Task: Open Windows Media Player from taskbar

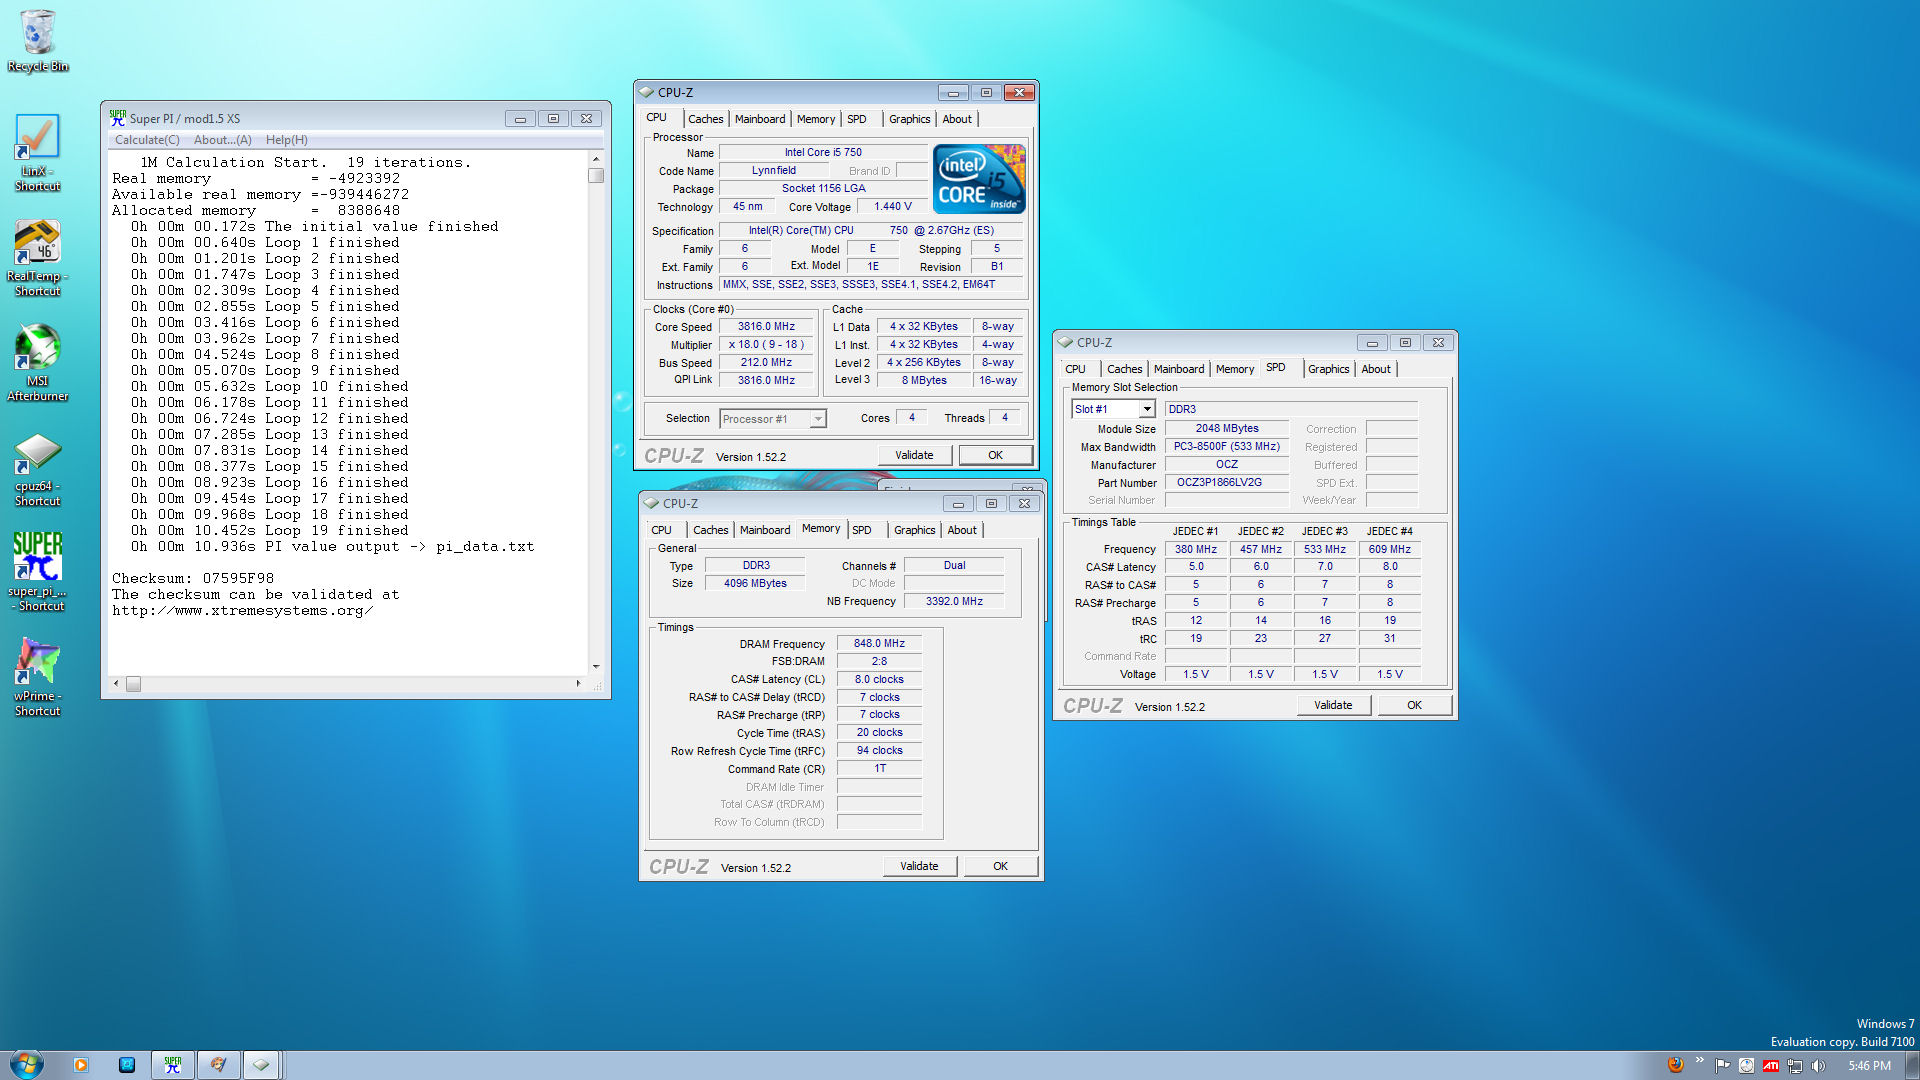Action: pyautogui.click(x=81, y=1065)
